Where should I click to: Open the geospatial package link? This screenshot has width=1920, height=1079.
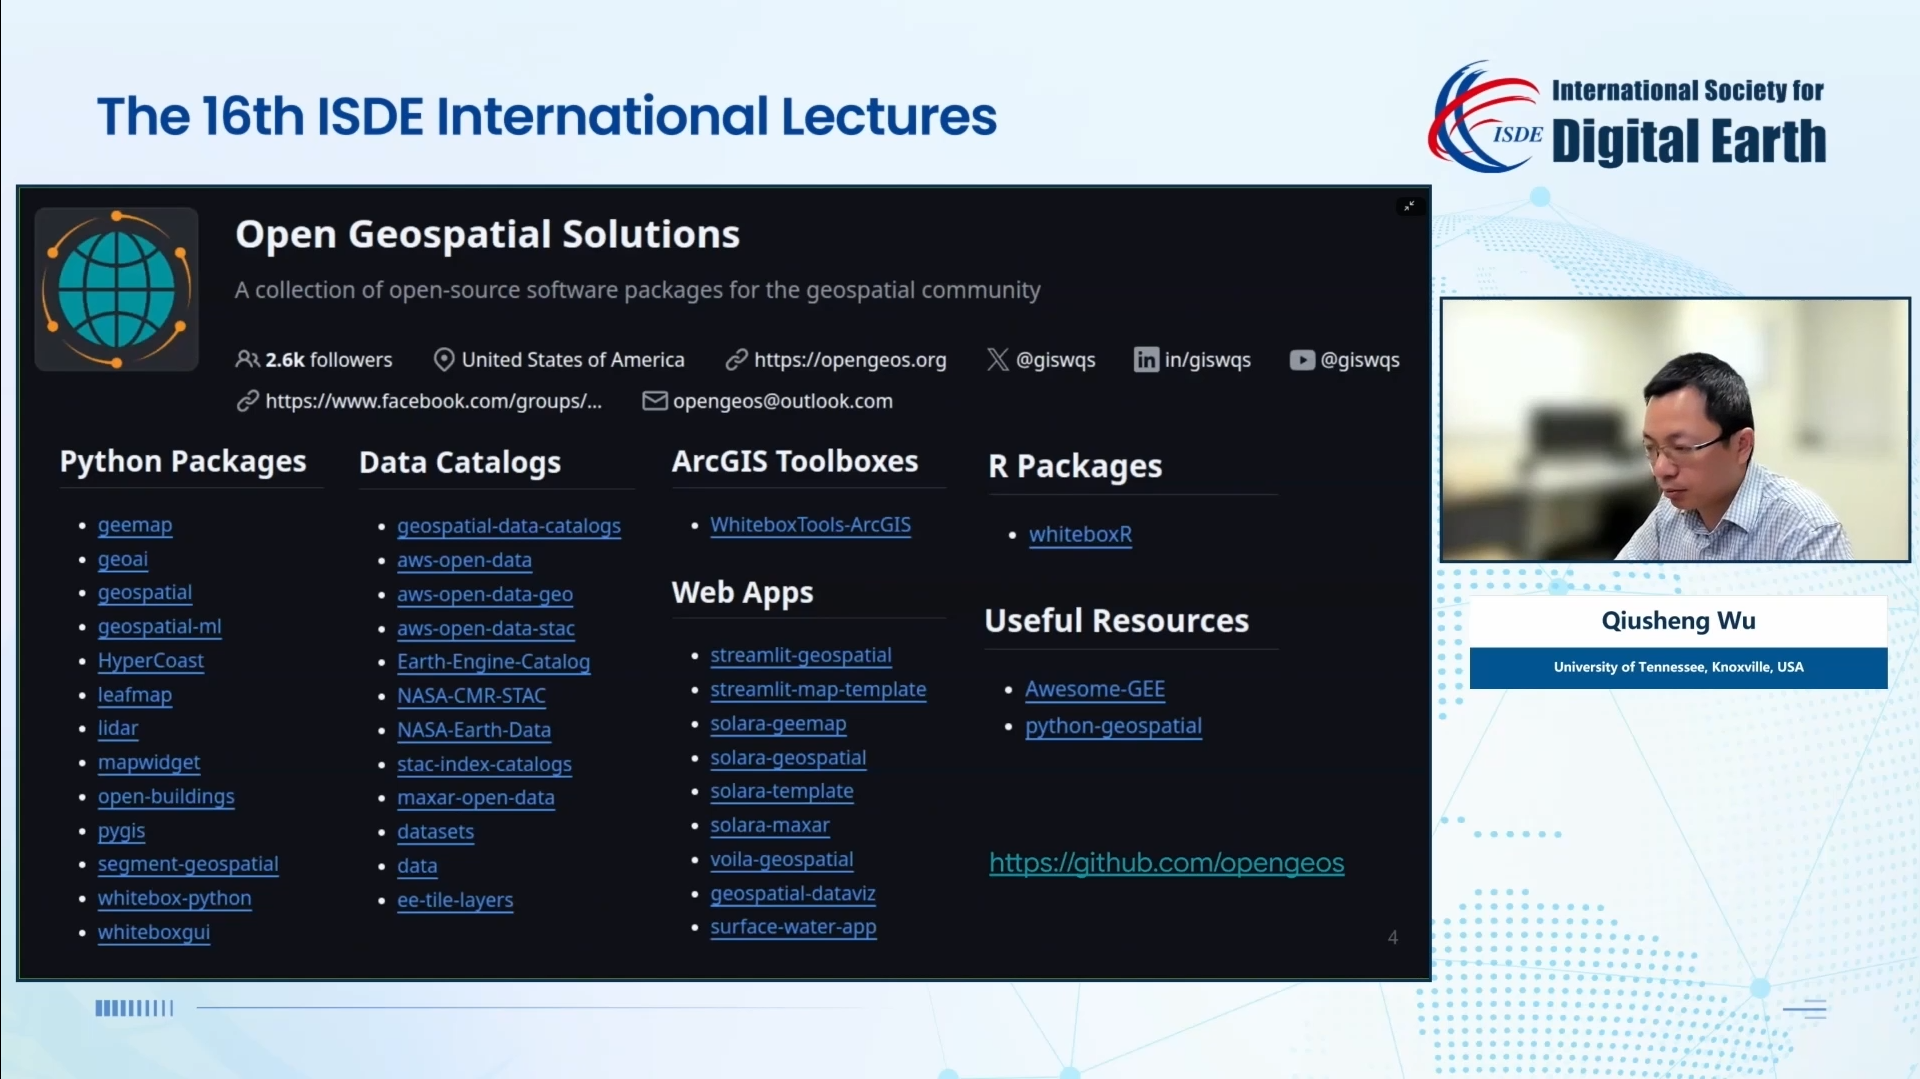click(x=145, y=593)
